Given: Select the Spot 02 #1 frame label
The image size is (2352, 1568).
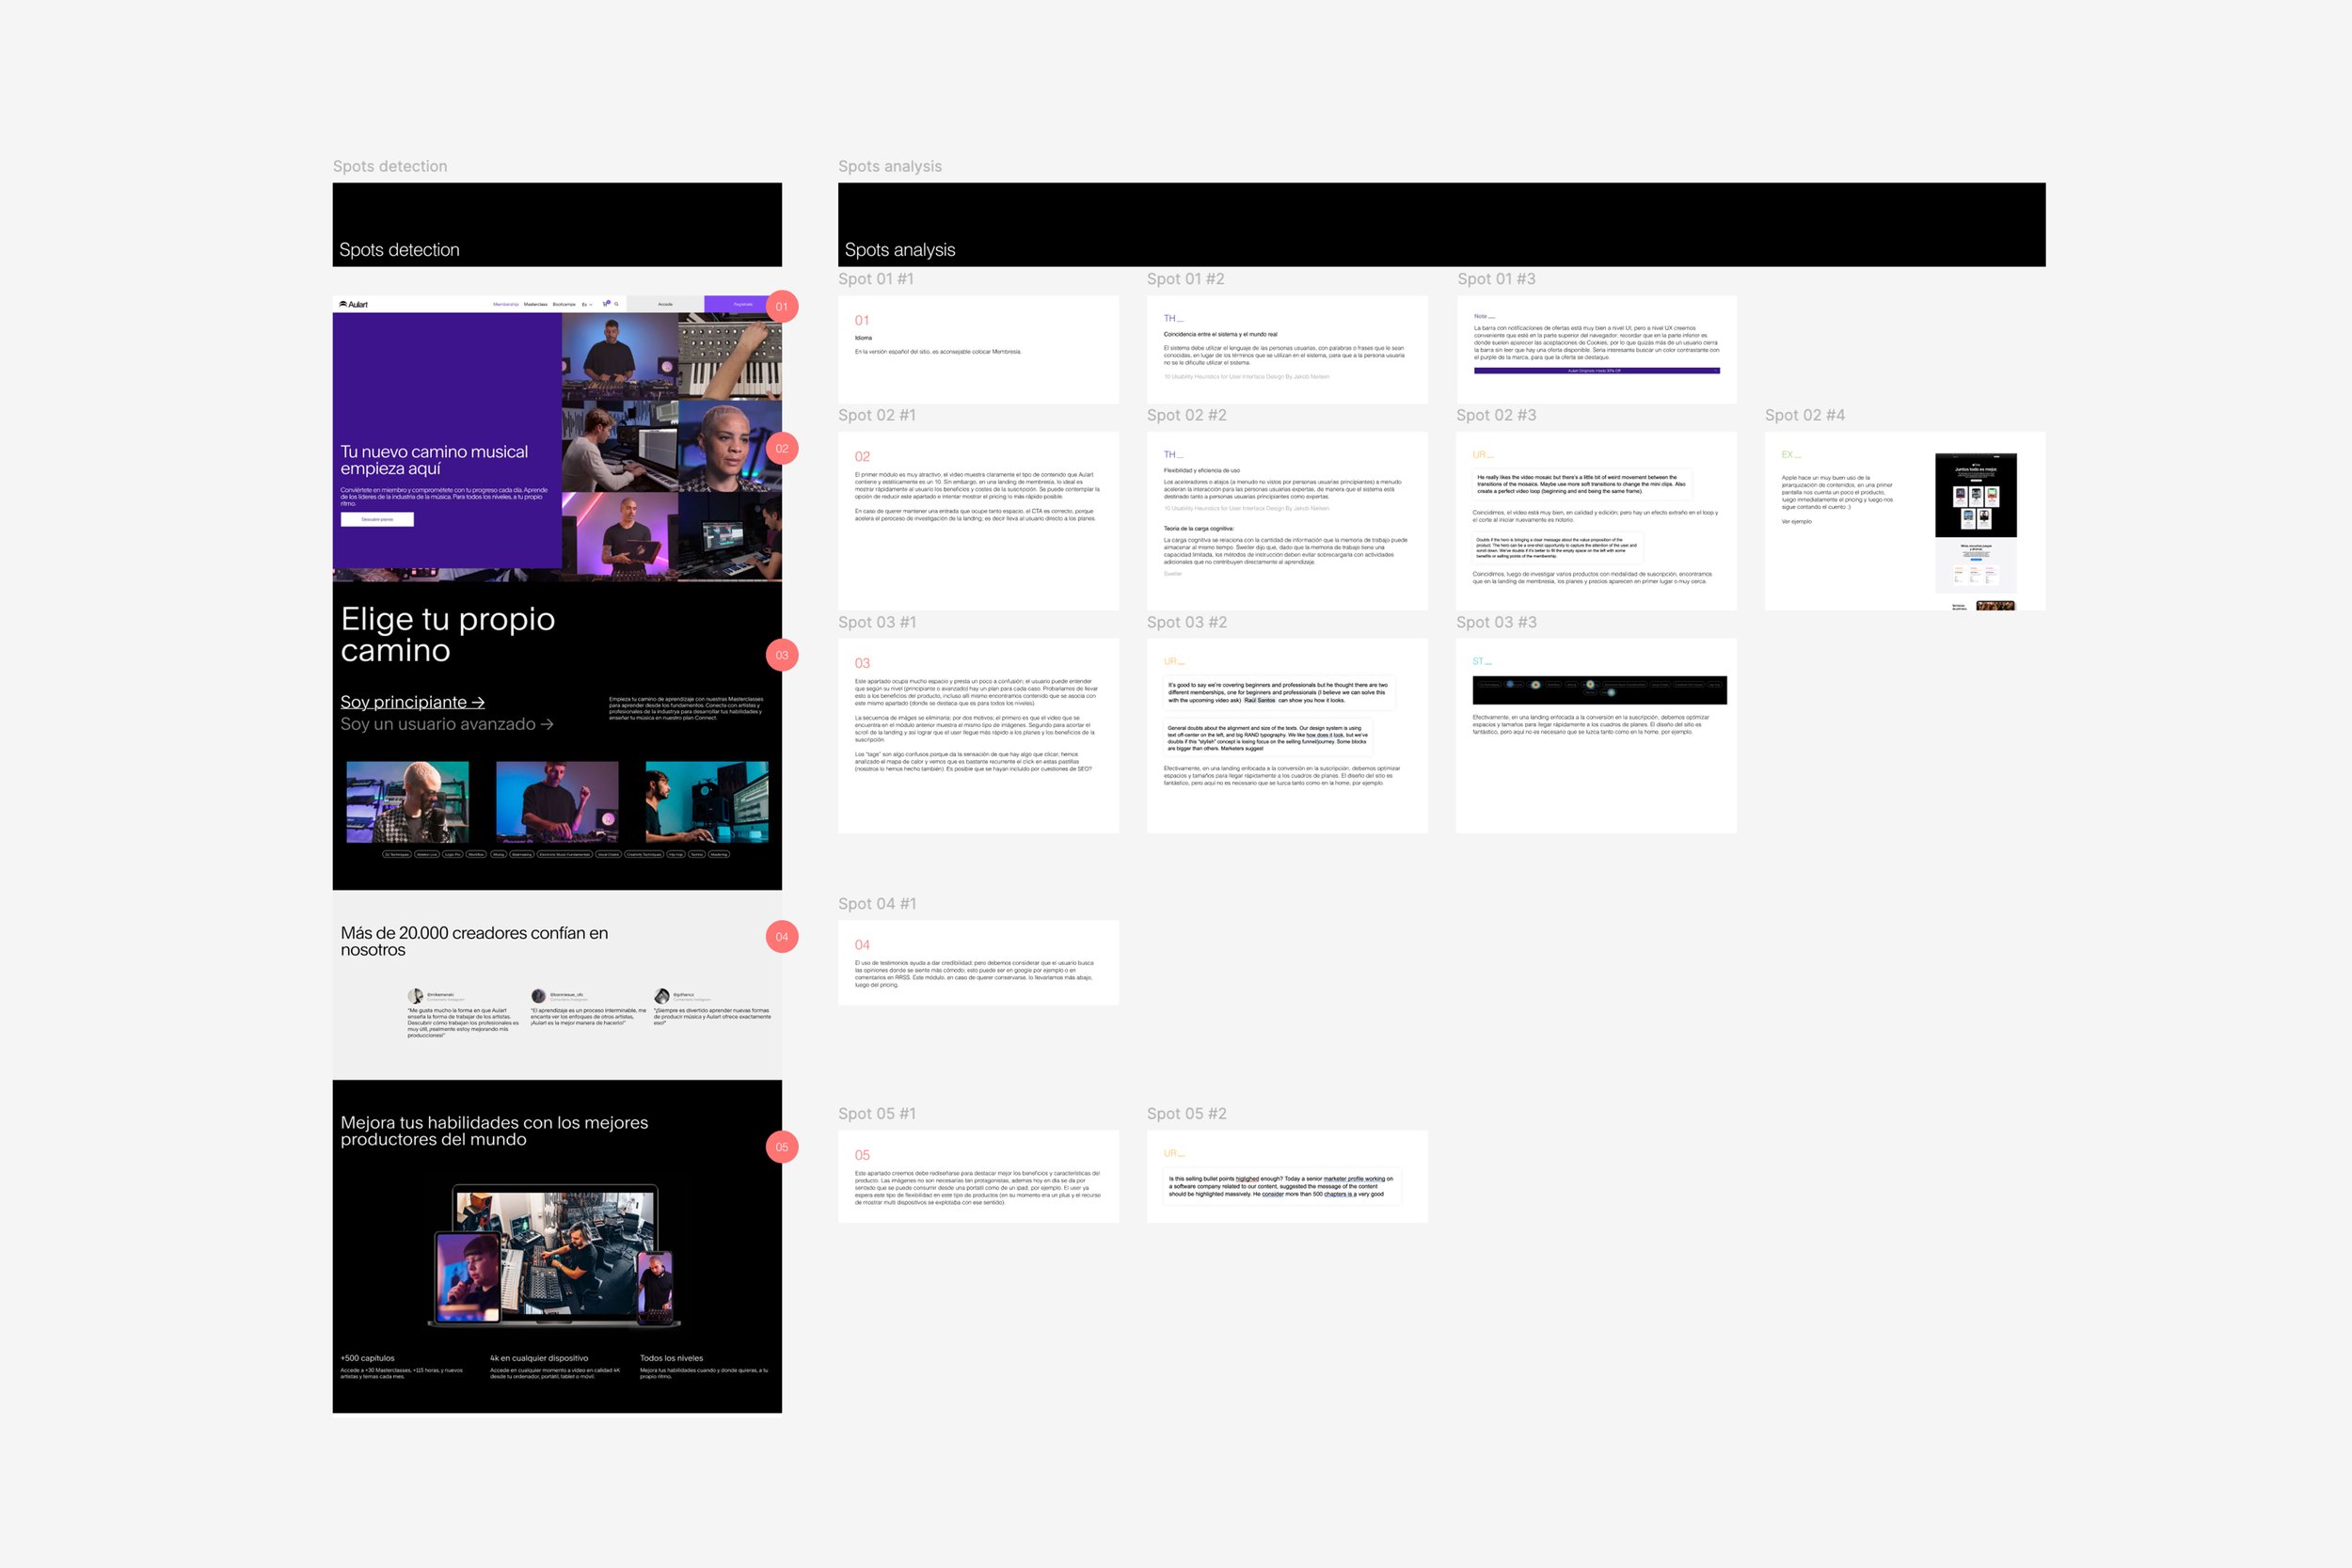Looking at the screenshot, I should (877, 415).
